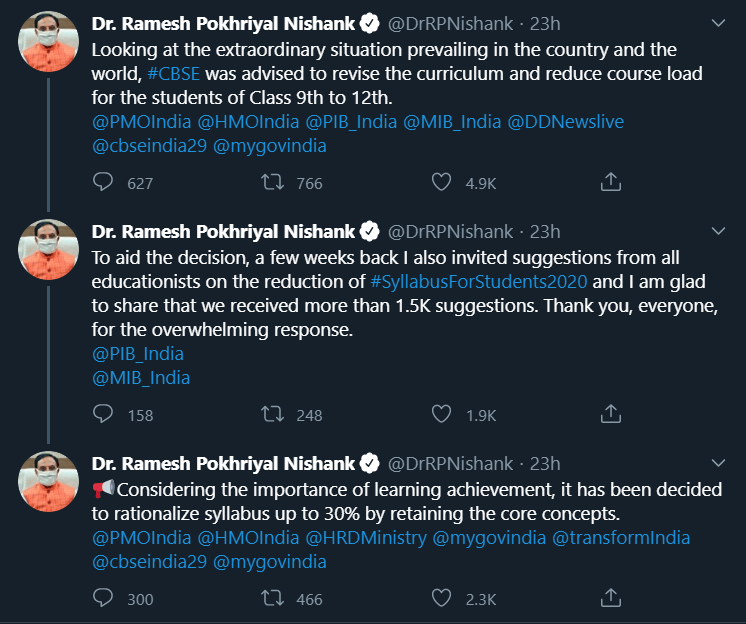Image resolution: width=746 pixels, height=624 pixels.
Task: Open the first tweet's profile picture
Action: point(49,42)
